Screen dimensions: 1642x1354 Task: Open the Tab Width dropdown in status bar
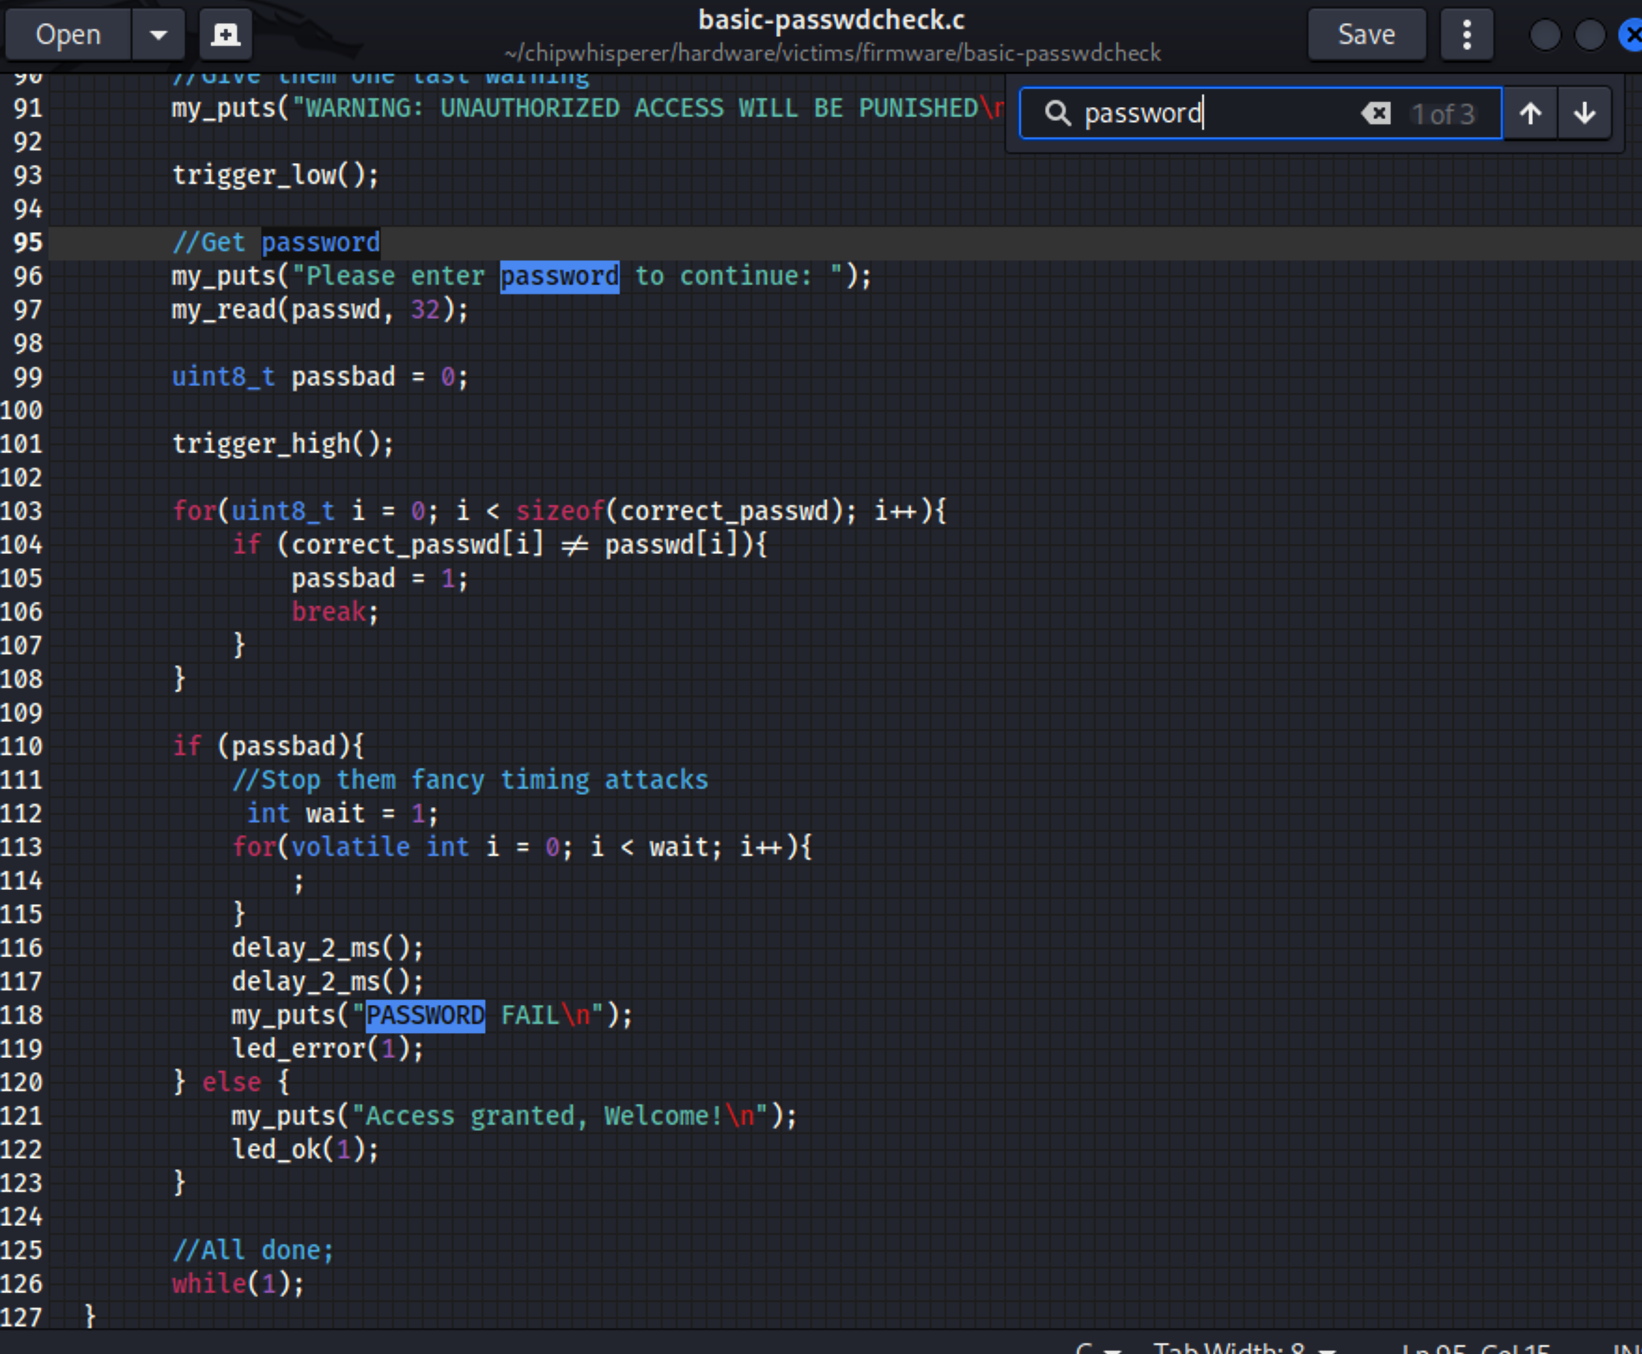(1245, 1347)
